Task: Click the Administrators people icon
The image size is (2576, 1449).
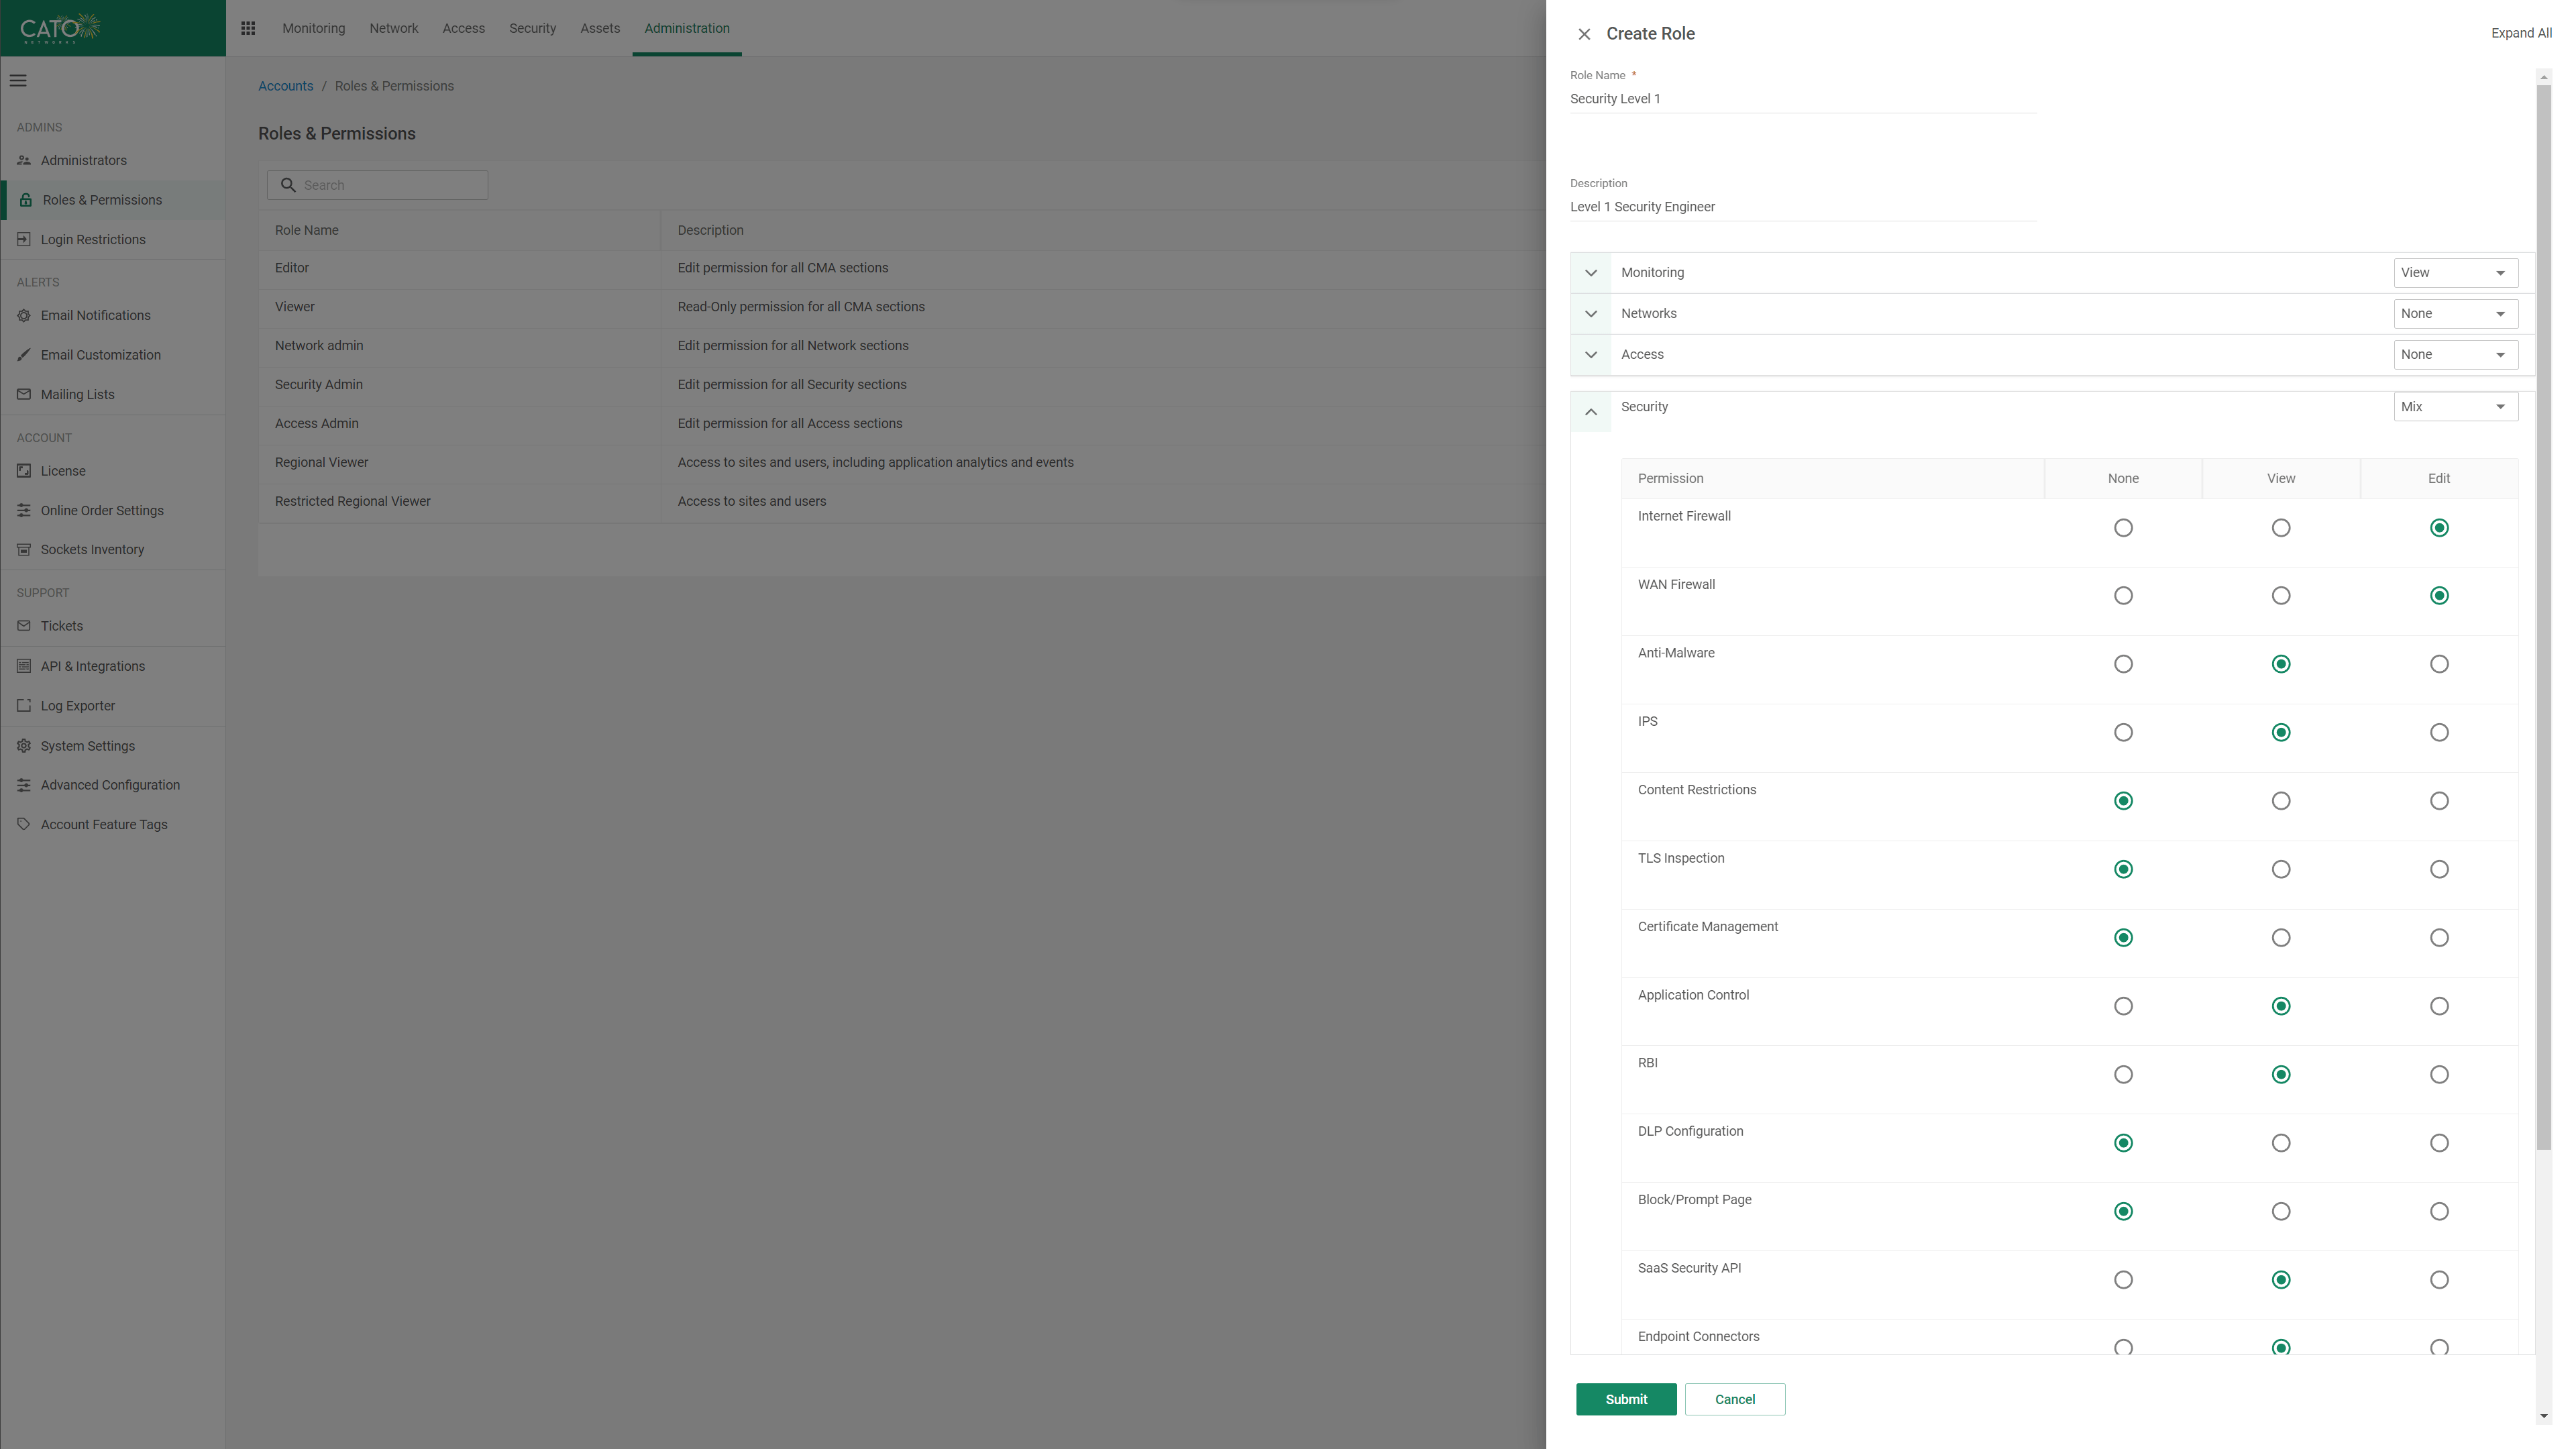Action: (24, 160)
